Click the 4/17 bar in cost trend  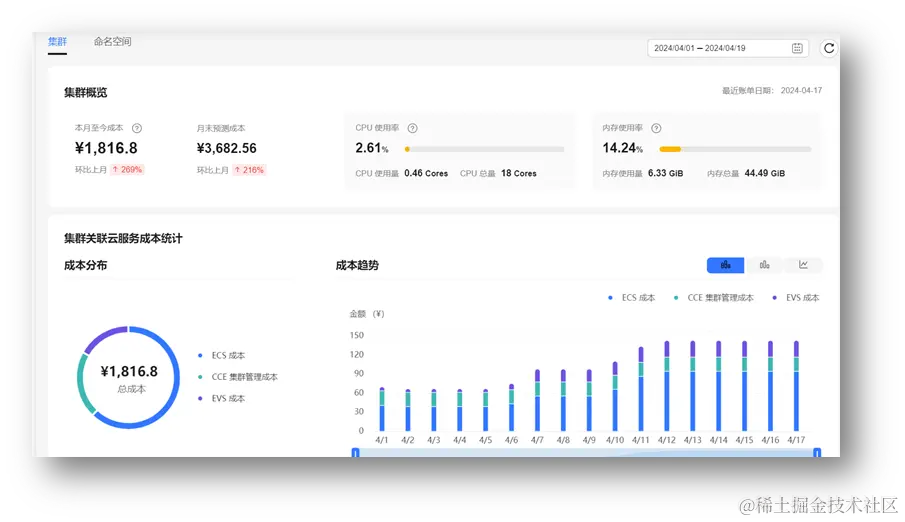tap(796, 386)
